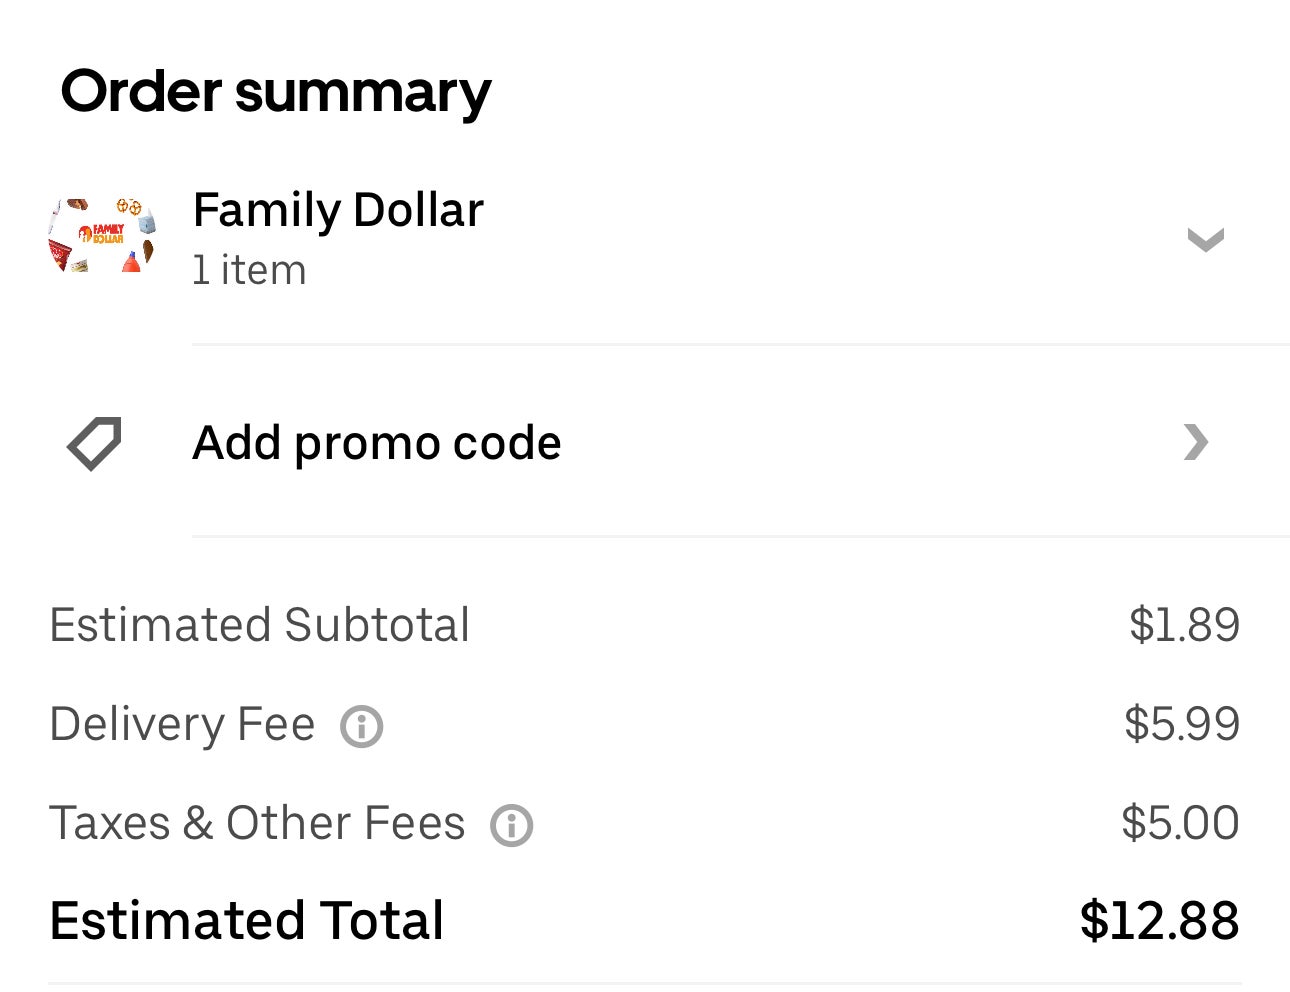Click the divider line under Estimated Total
Image resolution: width=1290 pixels, height=992 pixels.
645,983
